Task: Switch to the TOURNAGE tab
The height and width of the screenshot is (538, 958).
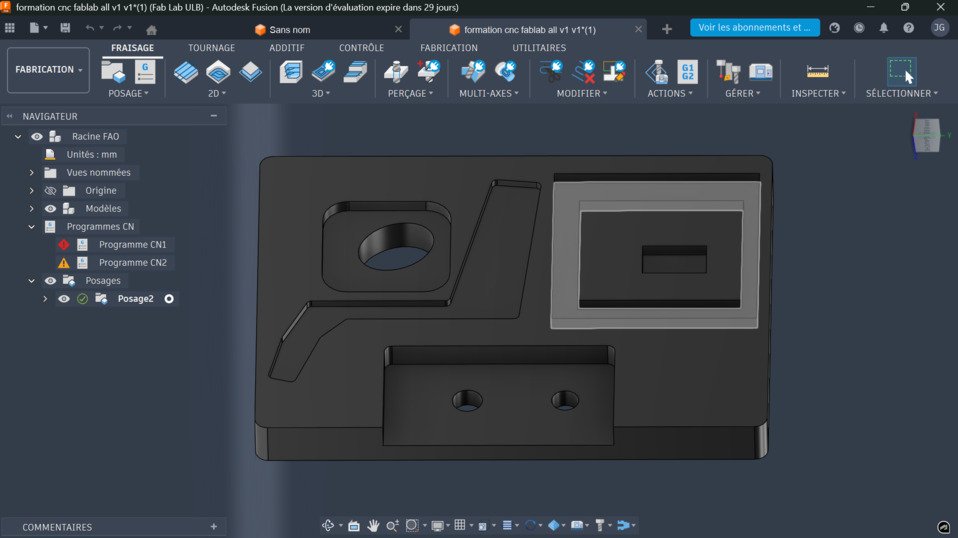Action: pos(211,48)
